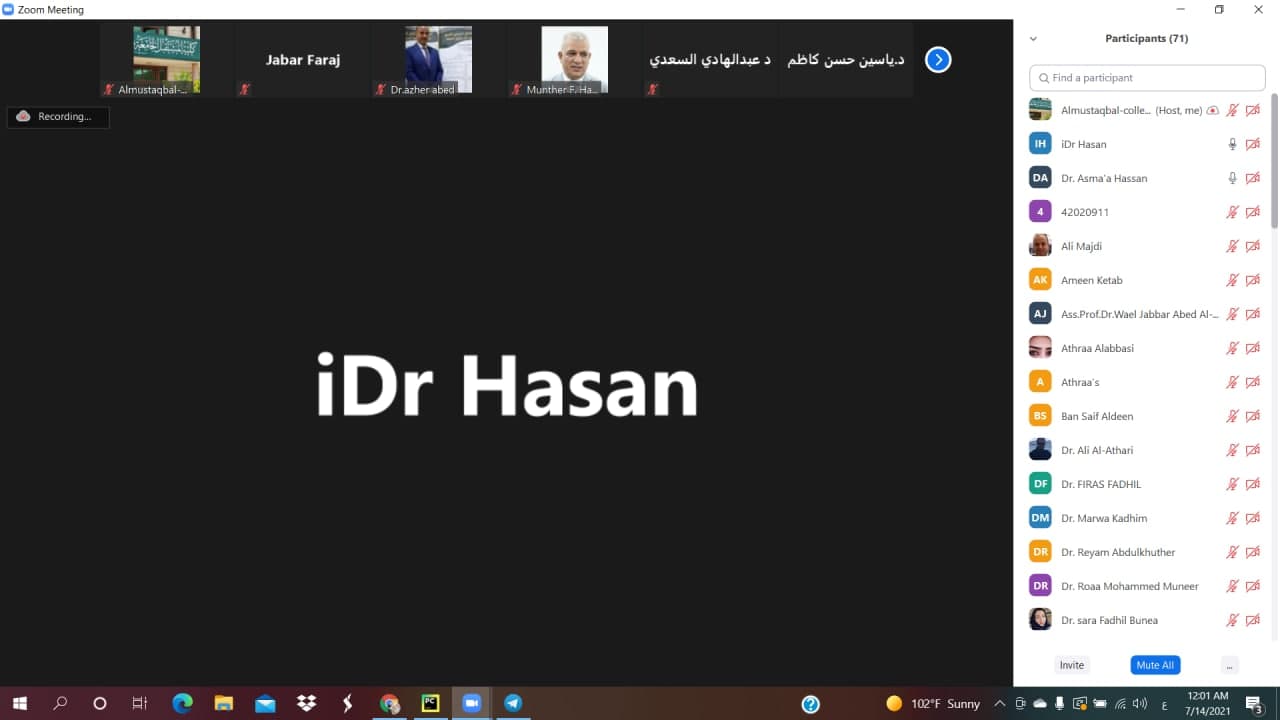Screen dimensions: 1280x720
Task: Toggle Athraa Alabbasi's muted microphone icon
Action: (1233, 348)
